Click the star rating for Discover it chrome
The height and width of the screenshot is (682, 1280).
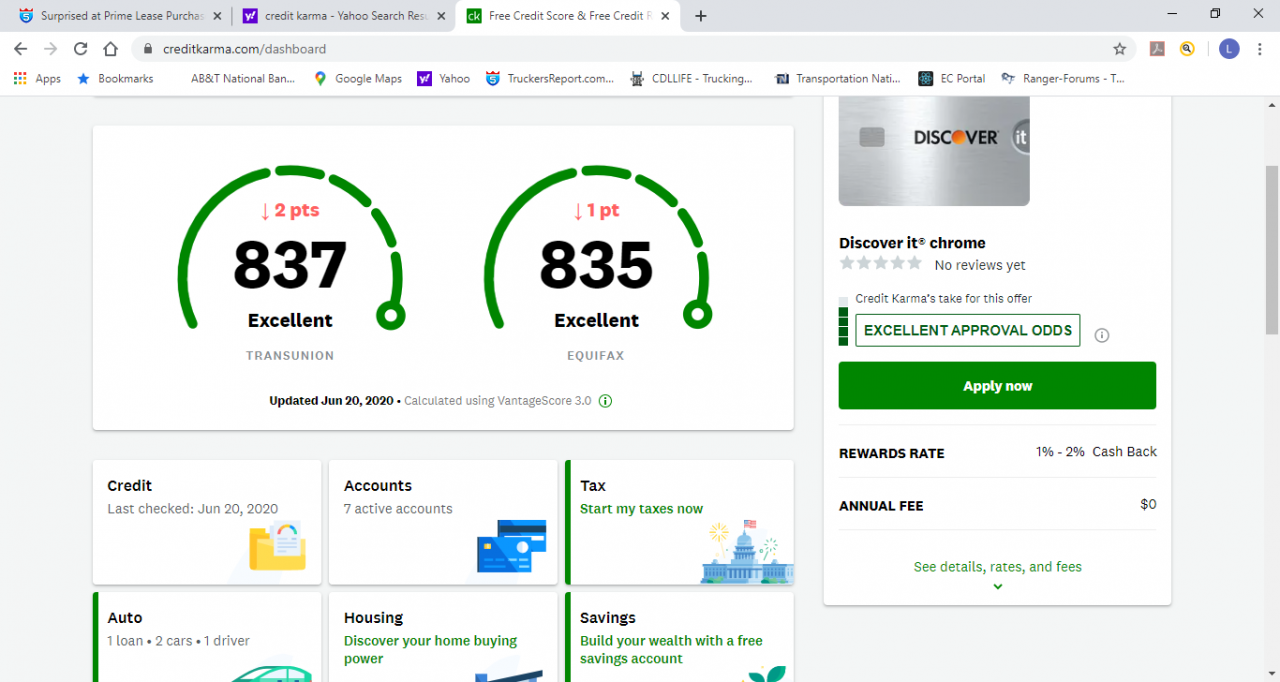[880, 263]
